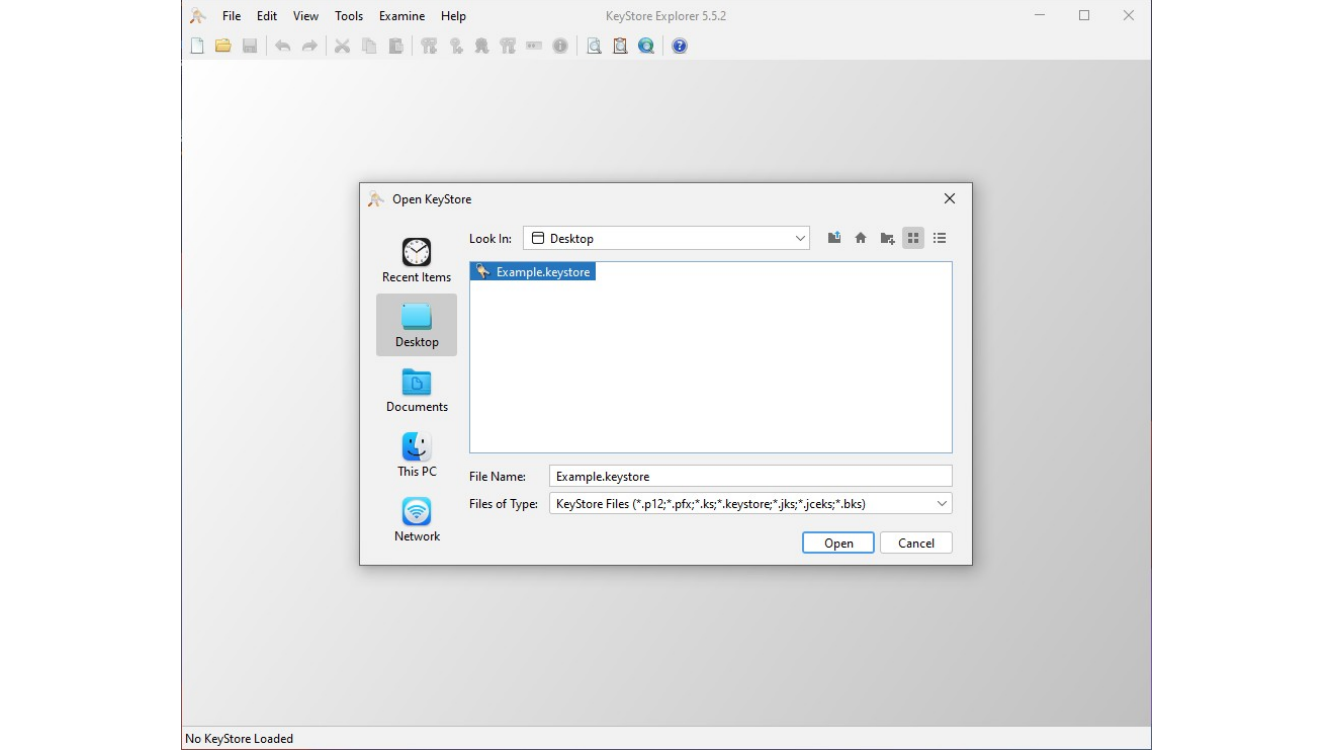This screenshot has height=750, width=1334.
Task: Open the Tools menu
Action: [x=349, y=16]
